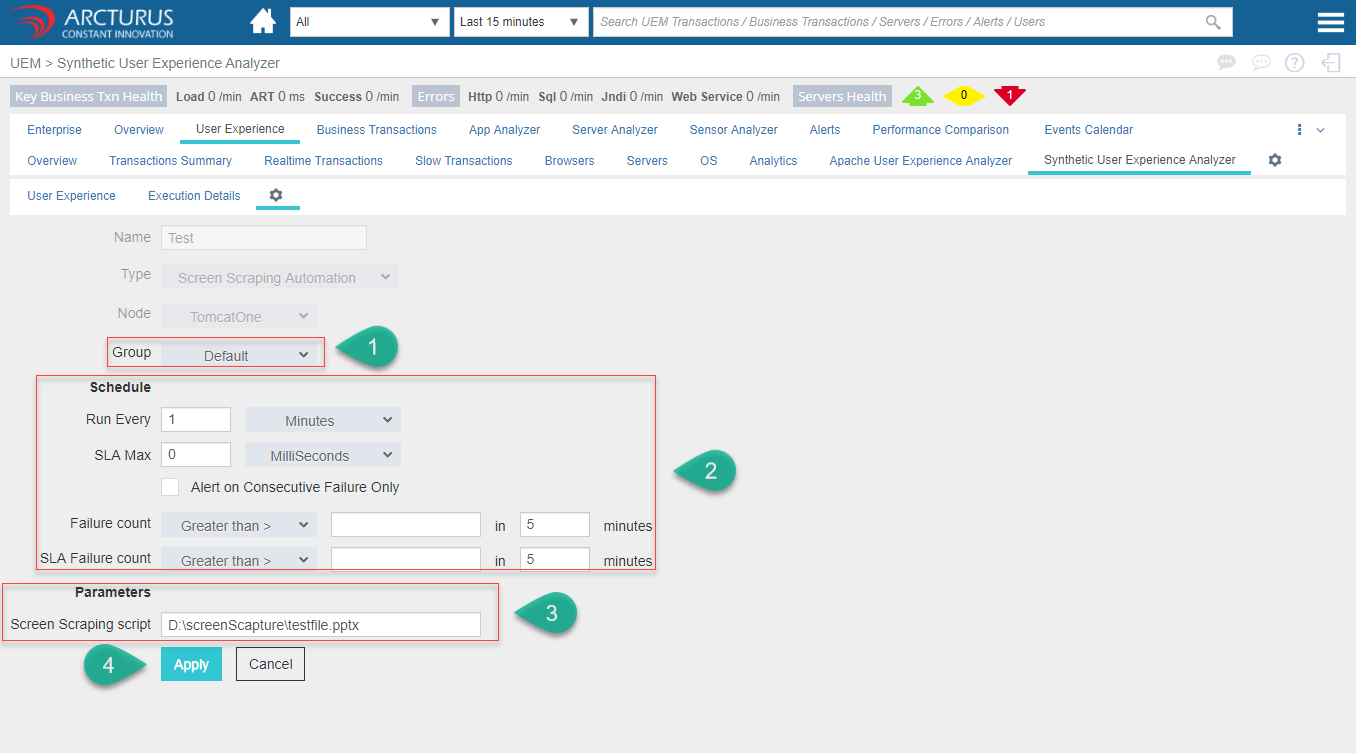The width and height of the screenshot is (1356, 753).
Task: Open the hamburger menu icon
Action: (1330, 23)
